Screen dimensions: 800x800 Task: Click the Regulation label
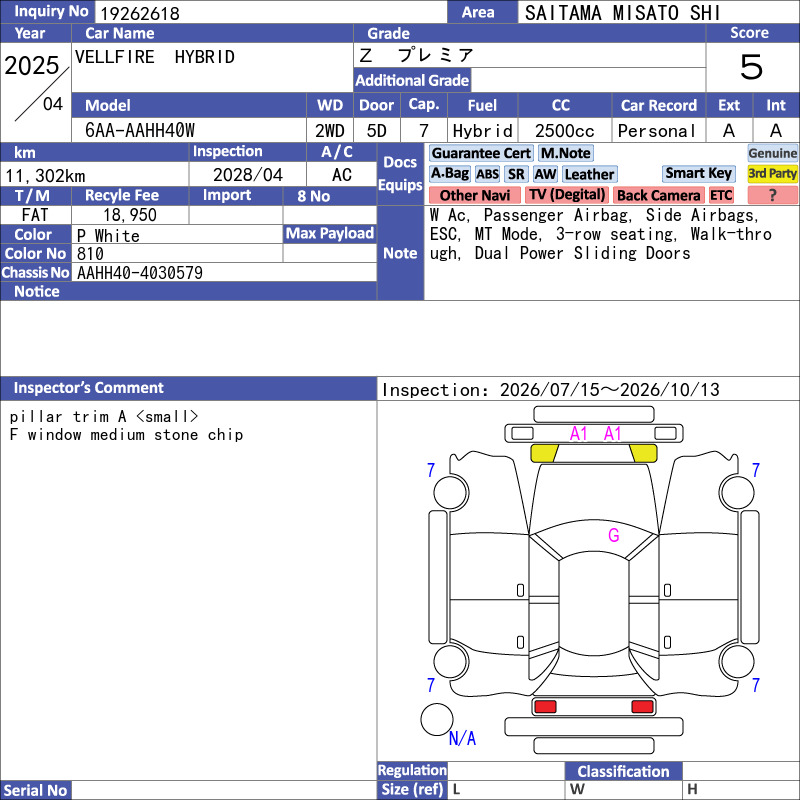[412, 770]
